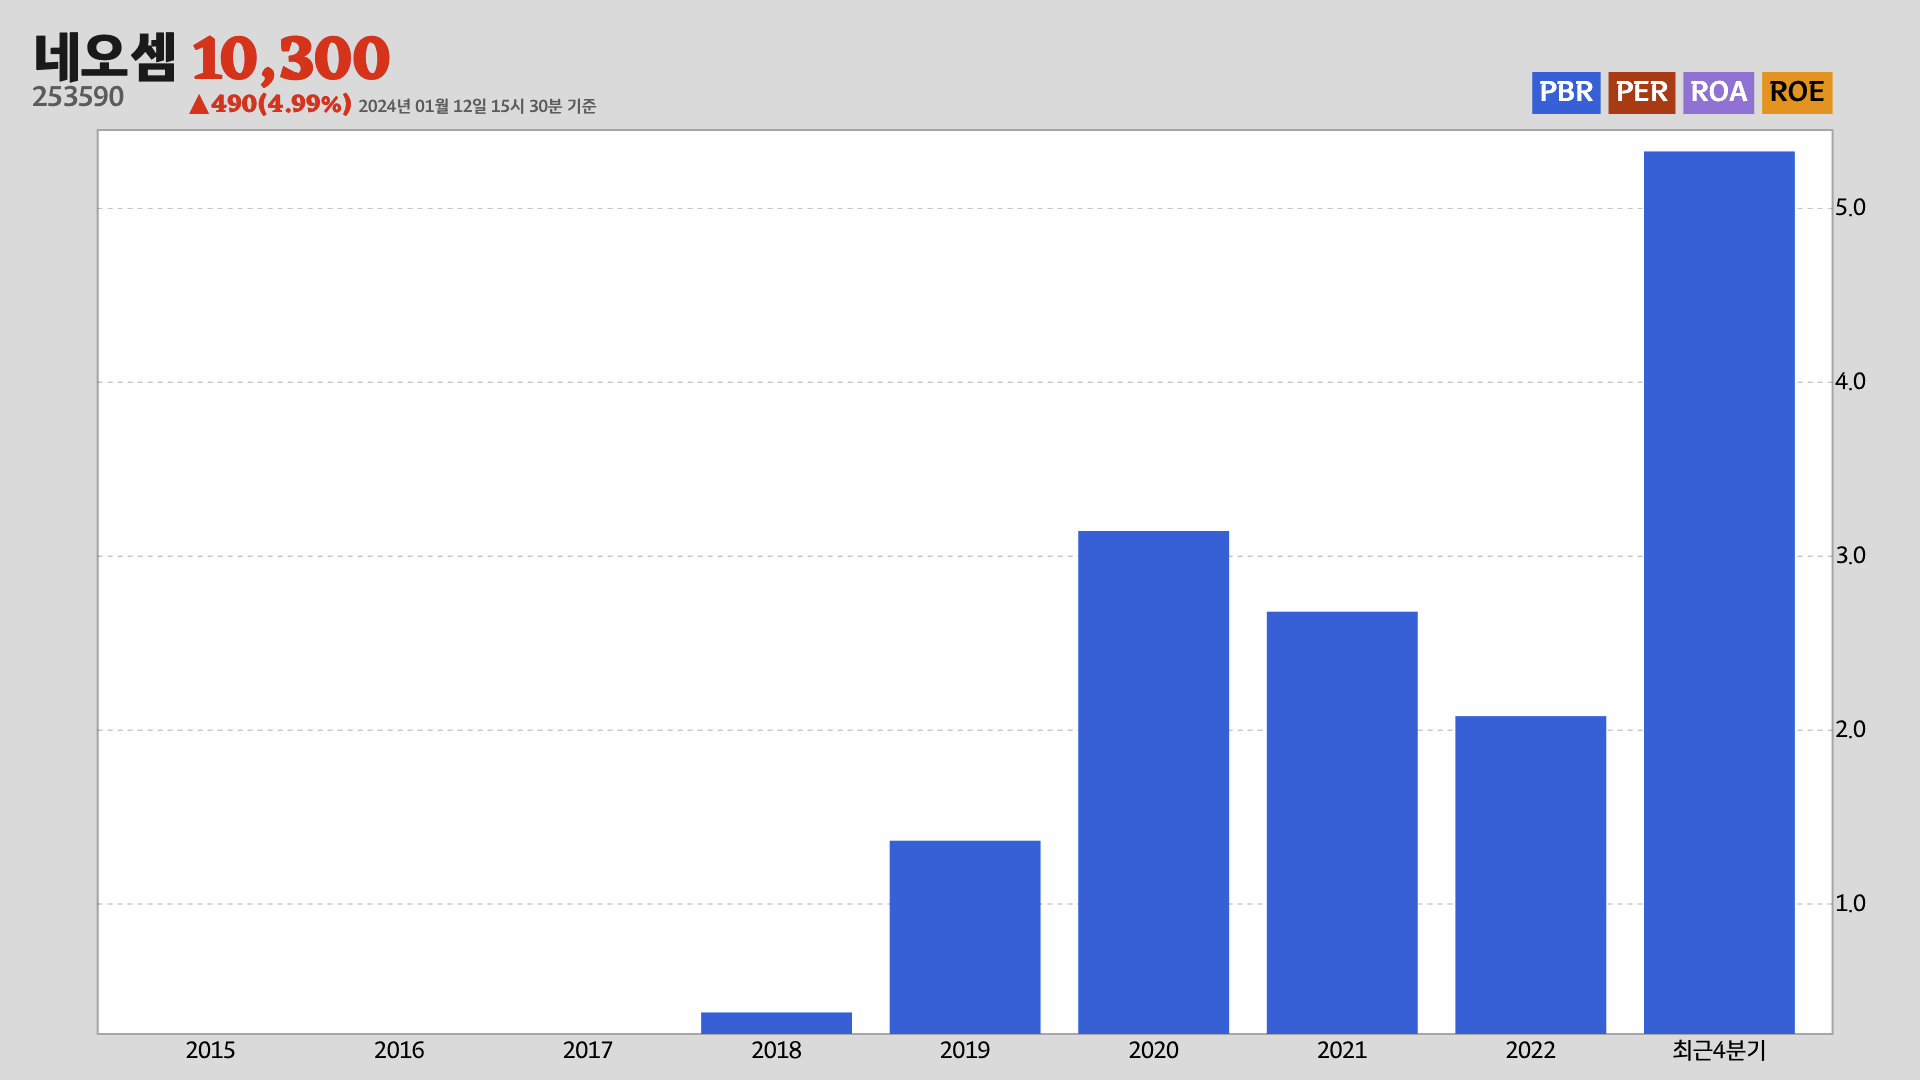Select the PBR metric tab
Image resolution: width=1920 pixels, height=1080 pixels.
click(x=1566, y=92)
